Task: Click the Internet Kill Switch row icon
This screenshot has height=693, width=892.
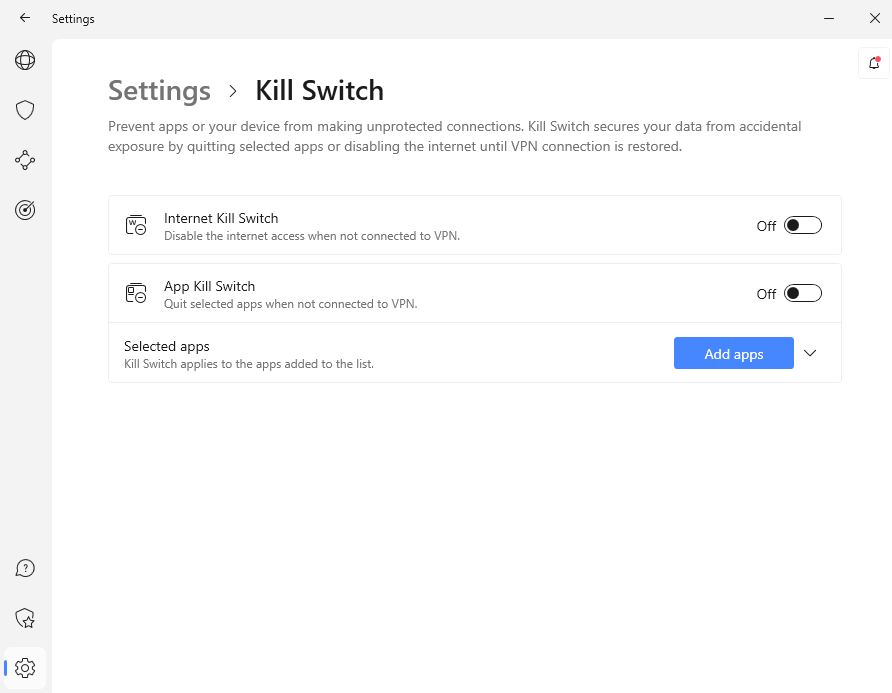Action: point(136,225)
